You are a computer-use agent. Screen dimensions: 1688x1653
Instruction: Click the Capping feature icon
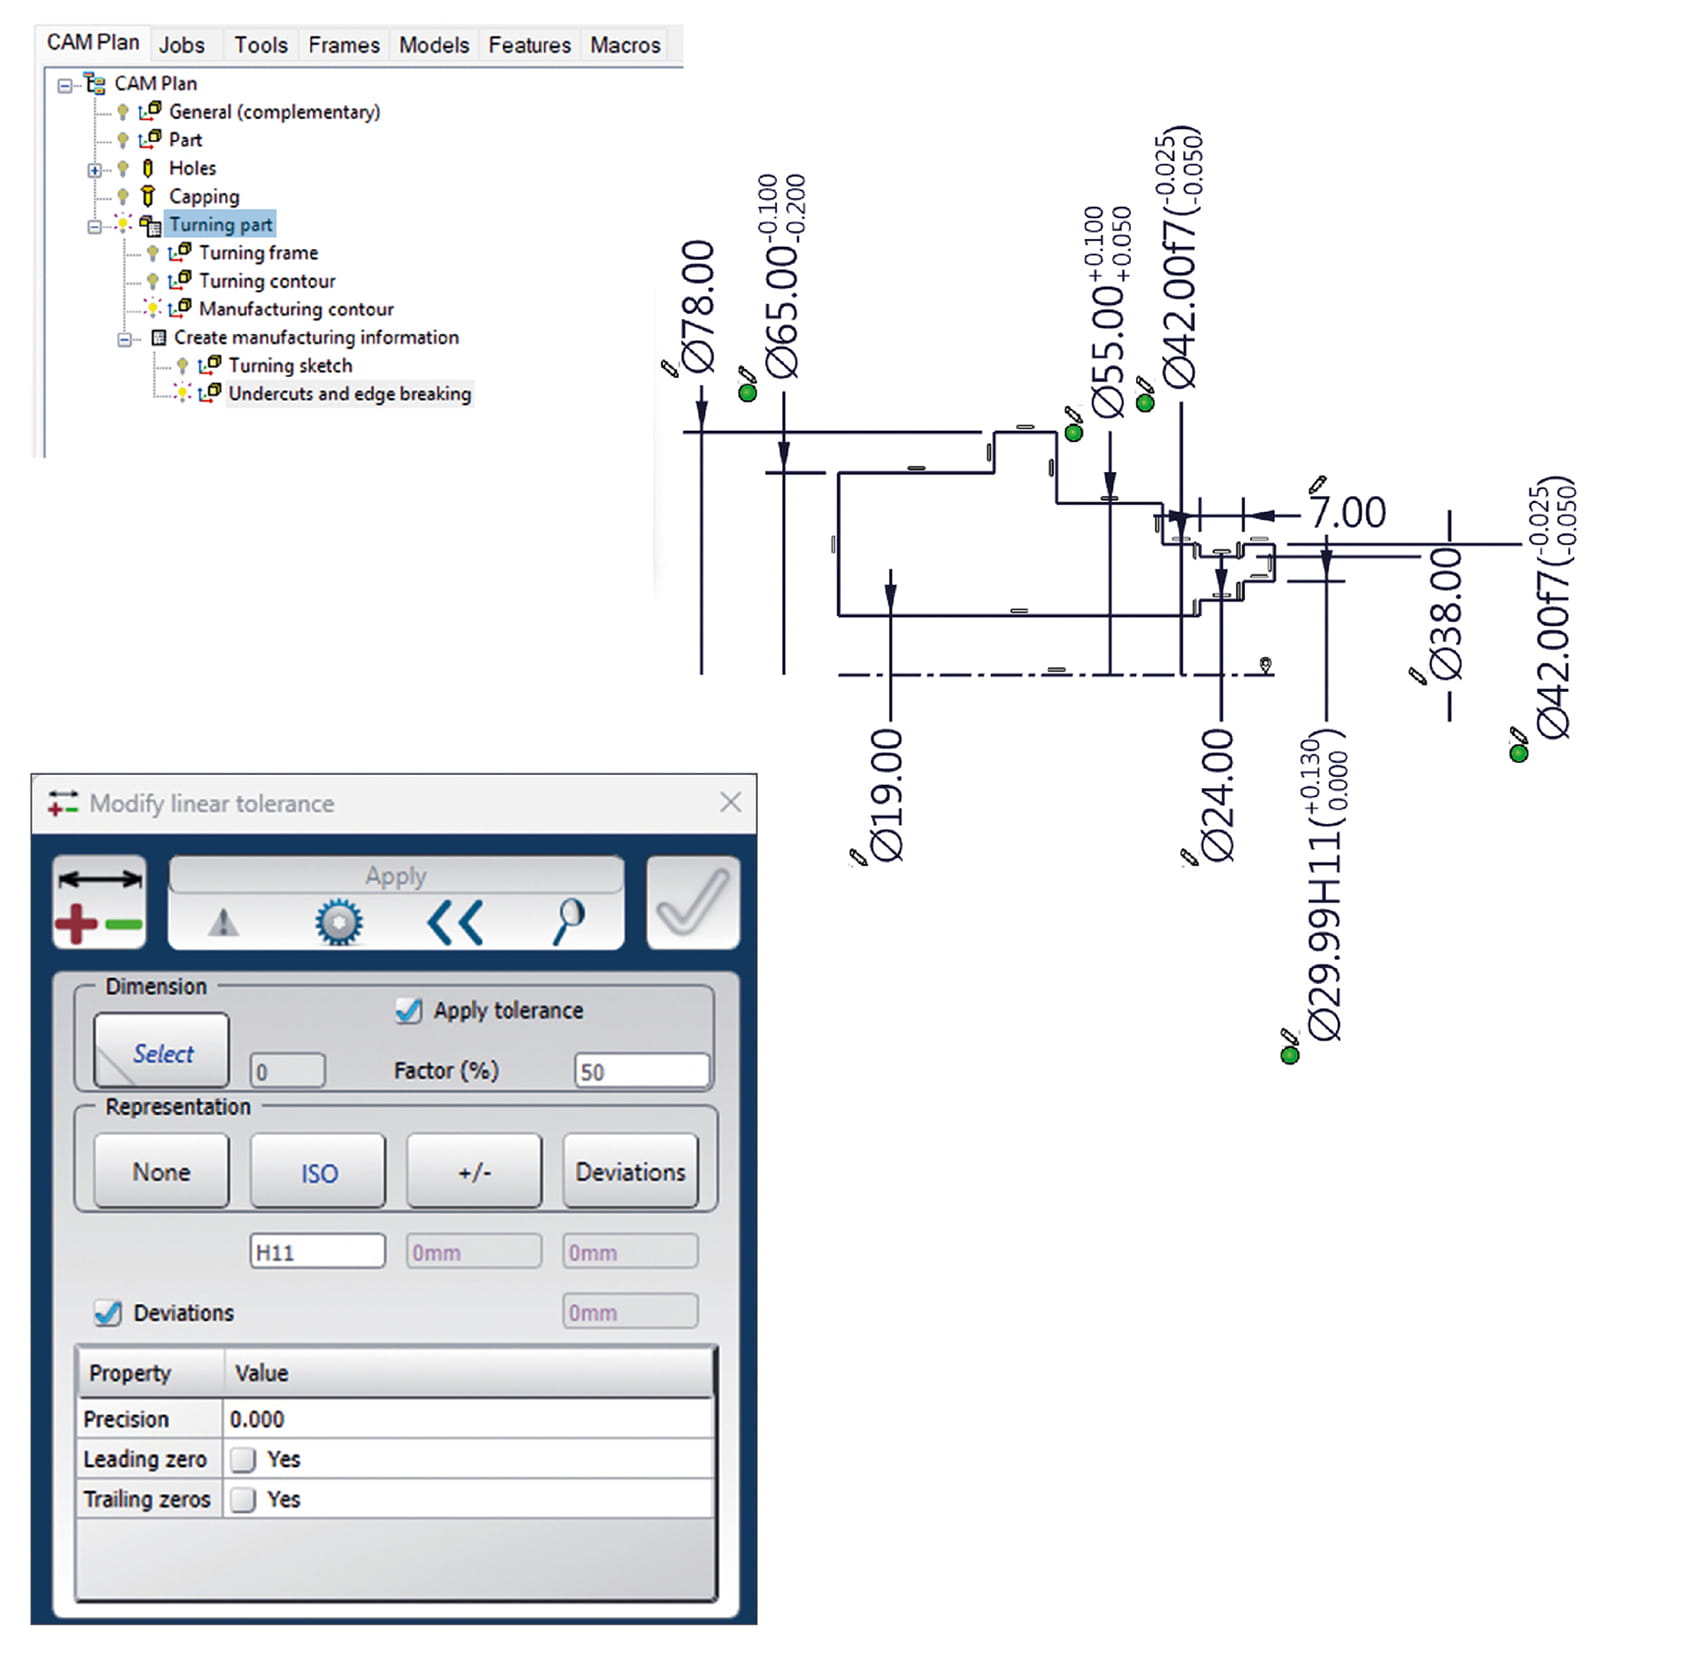(x=148, y=197)
